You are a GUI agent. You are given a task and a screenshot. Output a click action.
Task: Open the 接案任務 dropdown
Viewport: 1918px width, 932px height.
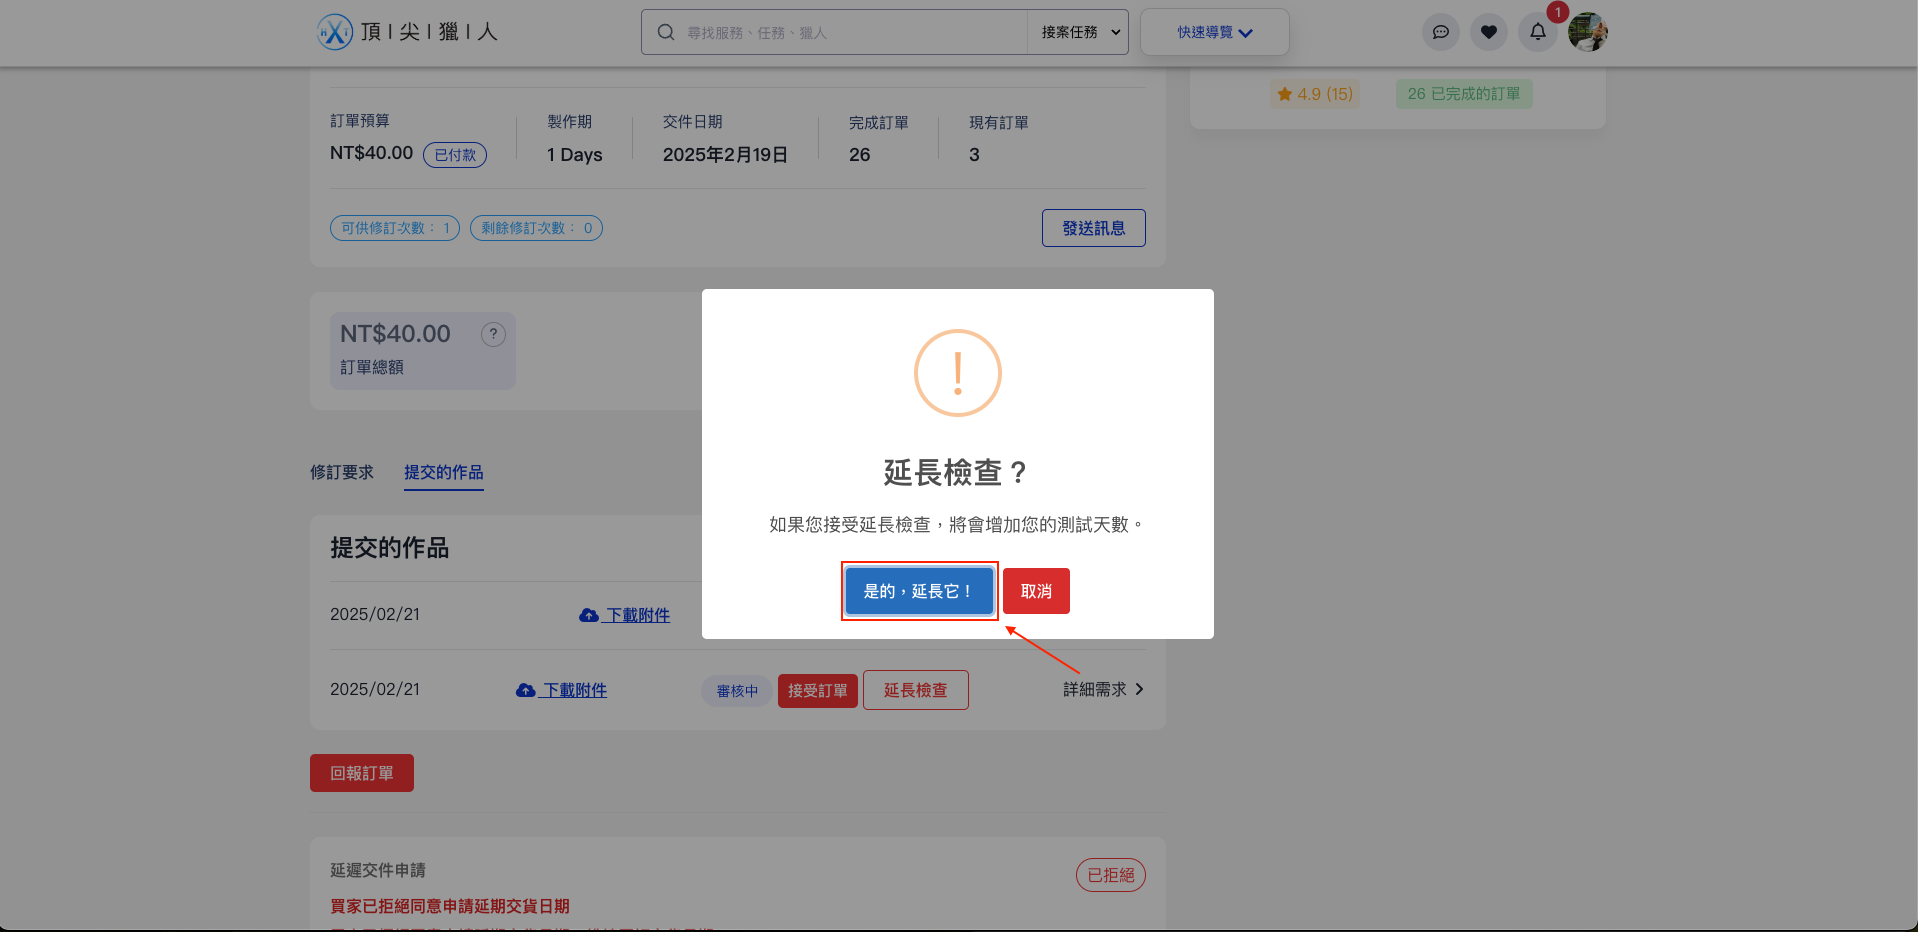[1077, 31]
